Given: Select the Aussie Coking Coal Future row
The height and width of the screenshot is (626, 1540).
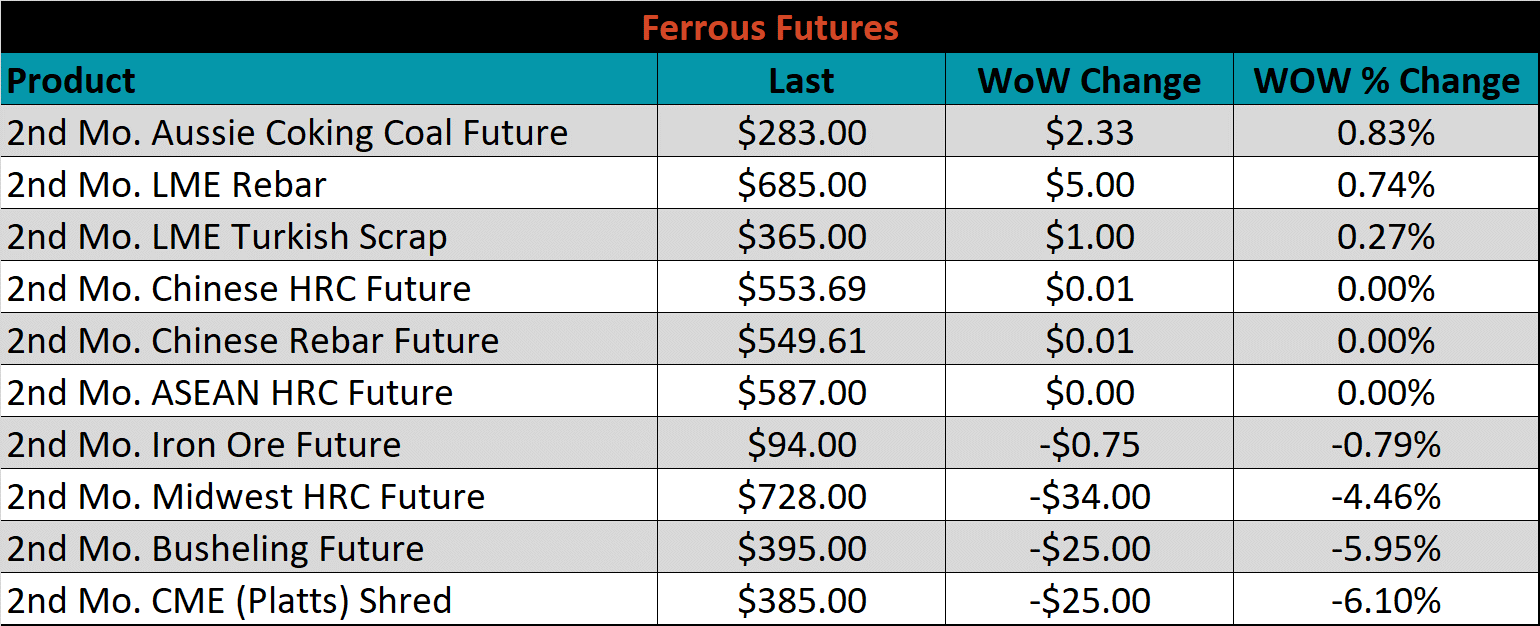Looking at the screenshot, I should click(770, 132).
